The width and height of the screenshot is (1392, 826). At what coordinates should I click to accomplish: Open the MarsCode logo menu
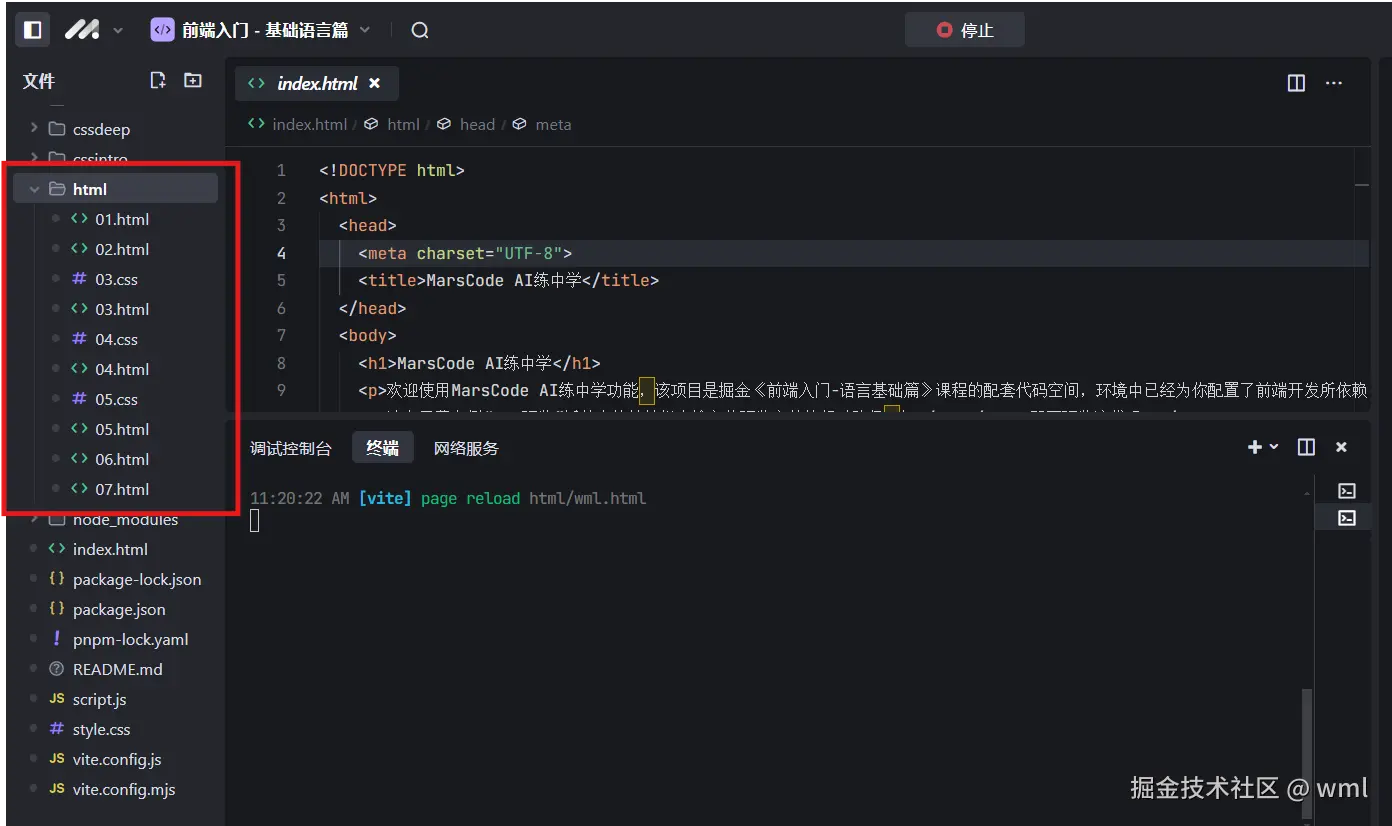[x=94, y=30]
